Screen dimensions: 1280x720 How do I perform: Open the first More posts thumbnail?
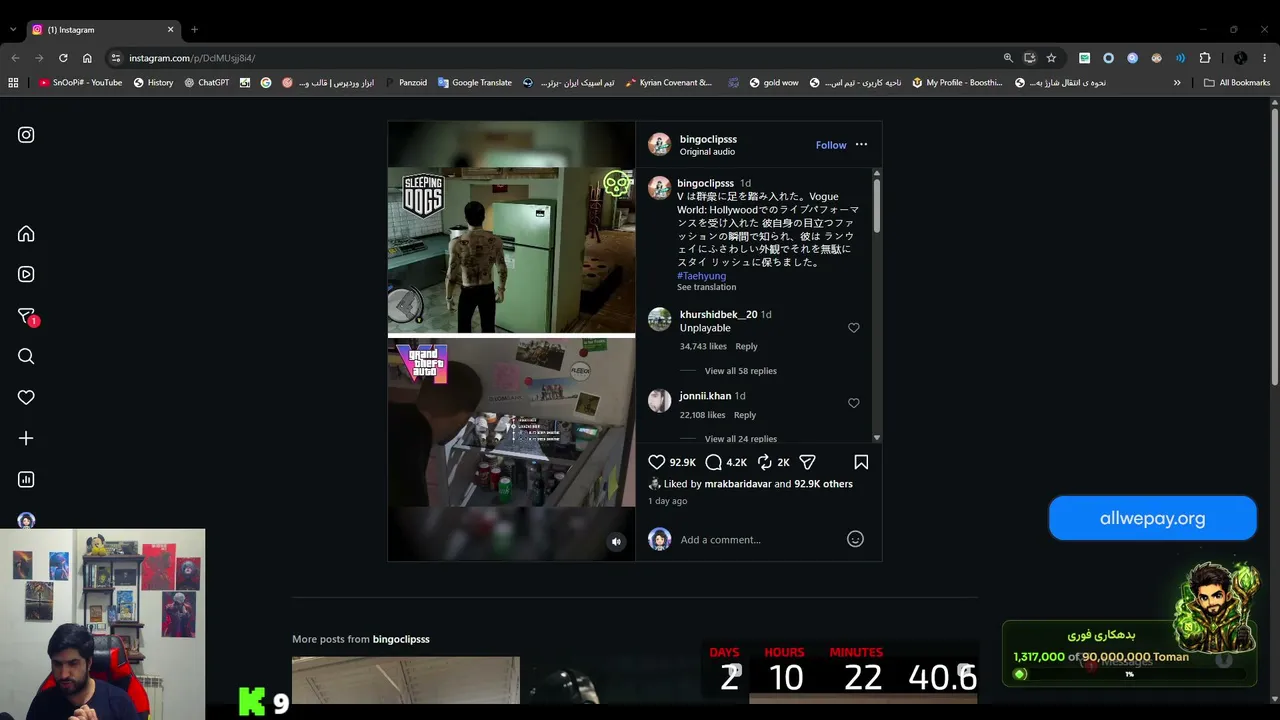(406, 680)
